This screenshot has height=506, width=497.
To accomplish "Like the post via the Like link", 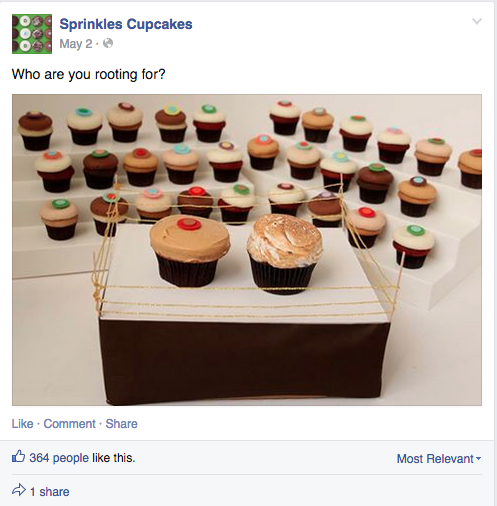I will (x=22, y=424).
